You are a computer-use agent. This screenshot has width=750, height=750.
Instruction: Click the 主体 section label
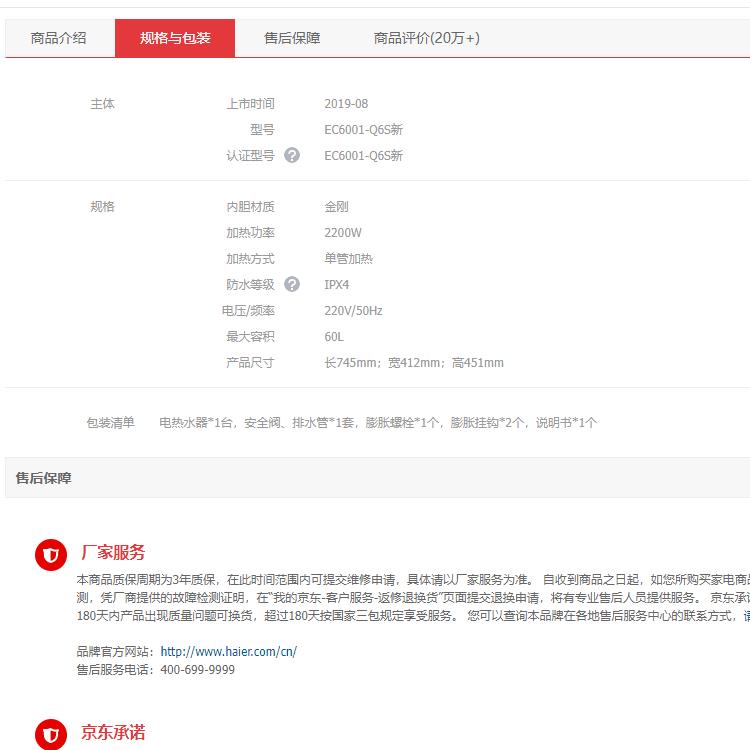[x=103, y=104]
